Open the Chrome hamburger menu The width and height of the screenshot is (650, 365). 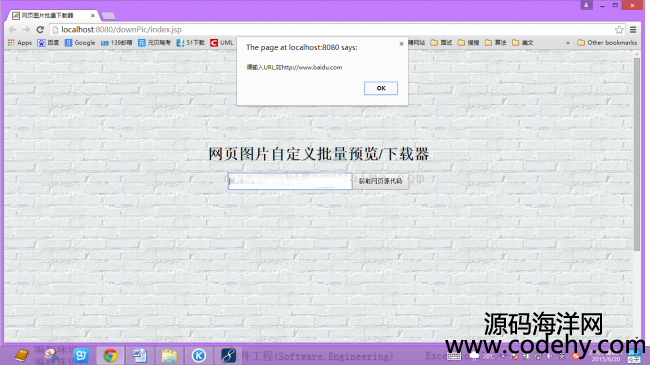pos(633,29)
